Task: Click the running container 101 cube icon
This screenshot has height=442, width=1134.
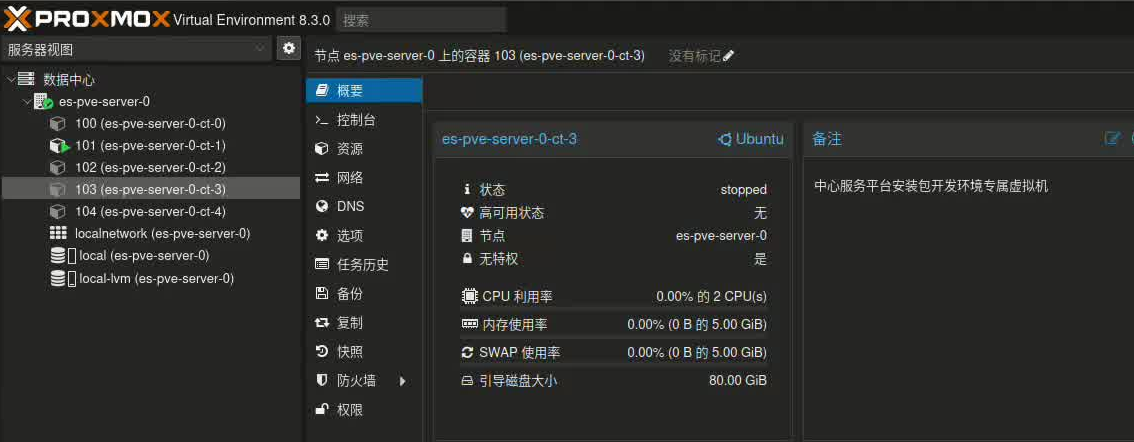Action: [x=59, y=146]
